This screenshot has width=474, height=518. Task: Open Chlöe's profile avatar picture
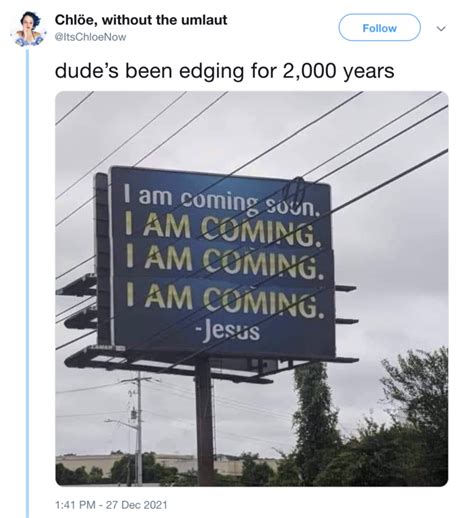point(28,28)
